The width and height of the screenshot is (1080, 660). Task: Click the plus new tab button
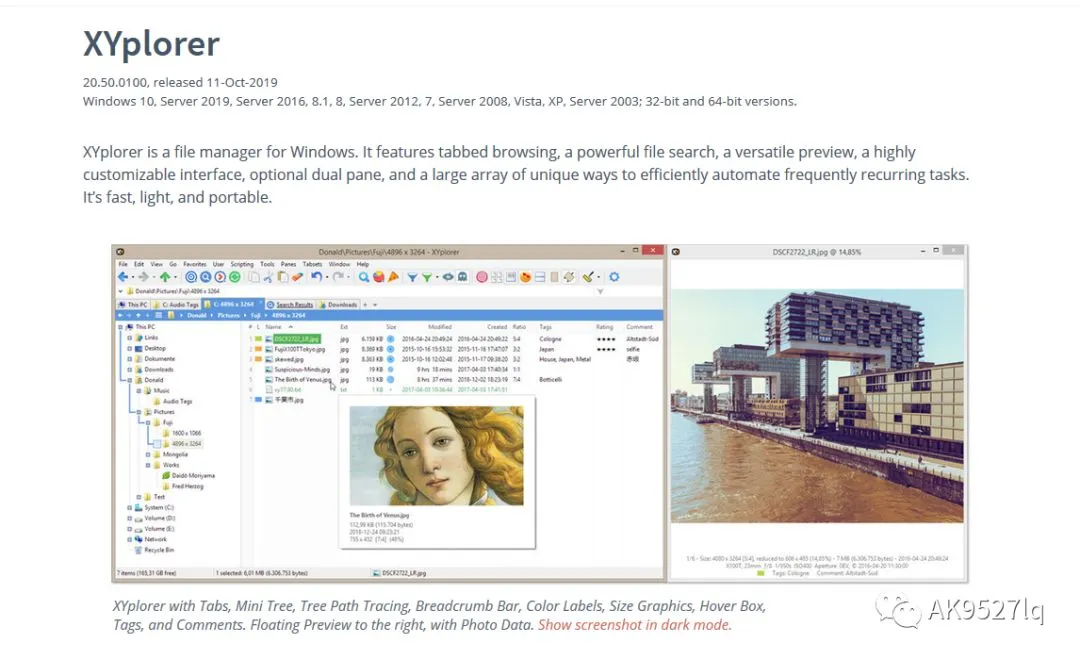tap(365, 305)
